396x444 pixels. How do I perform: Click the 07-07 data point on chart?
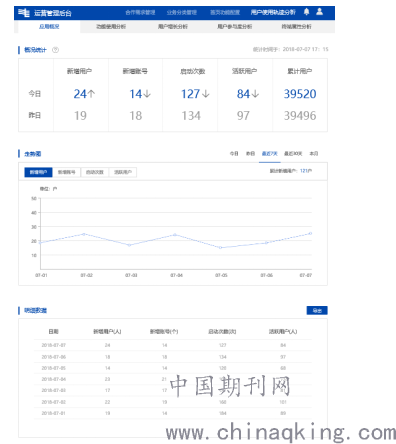[310, 233]
